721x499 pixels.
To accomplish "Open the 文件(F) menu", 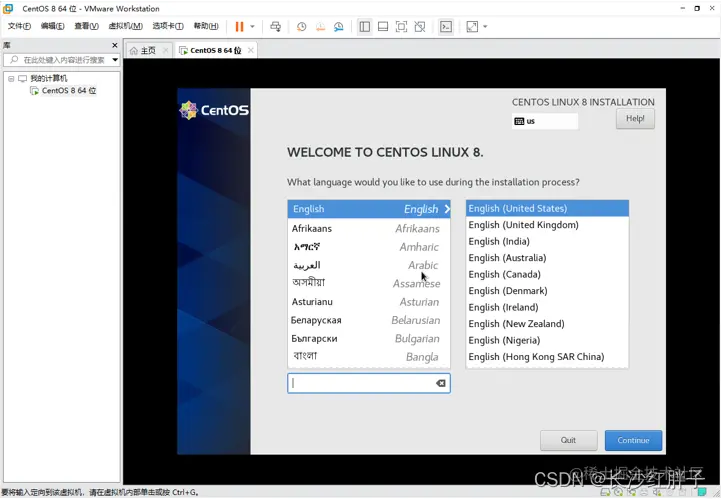I will point(19,26).
